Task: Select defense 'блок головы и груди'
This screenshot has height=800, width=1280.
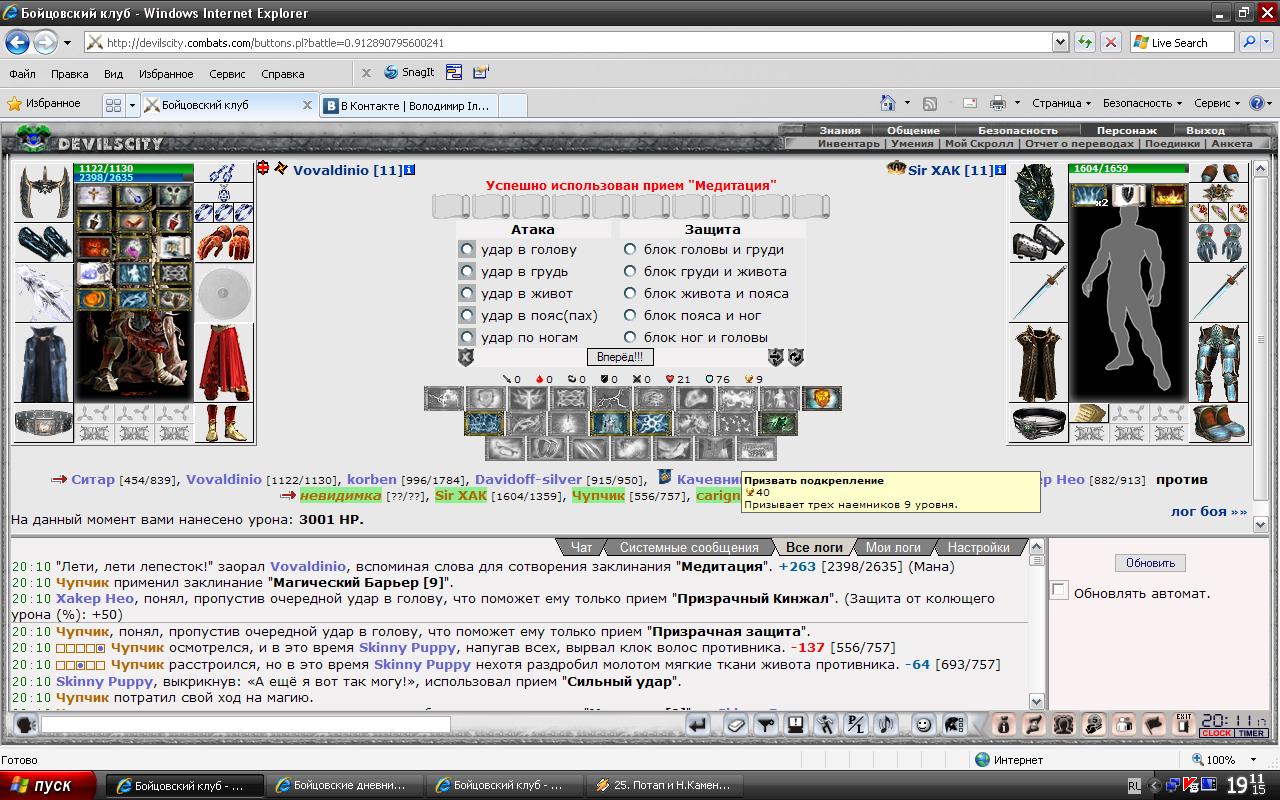Action: (x=630, y=249)
